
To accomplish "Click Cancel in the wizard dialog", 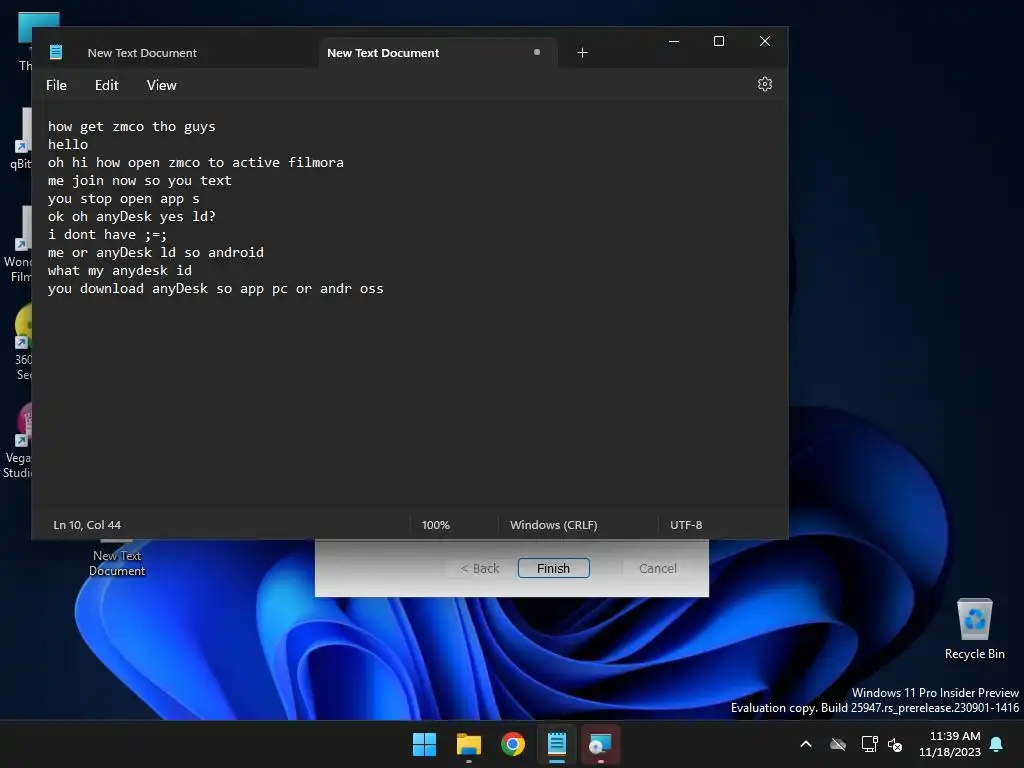I will tap(658, 568).
